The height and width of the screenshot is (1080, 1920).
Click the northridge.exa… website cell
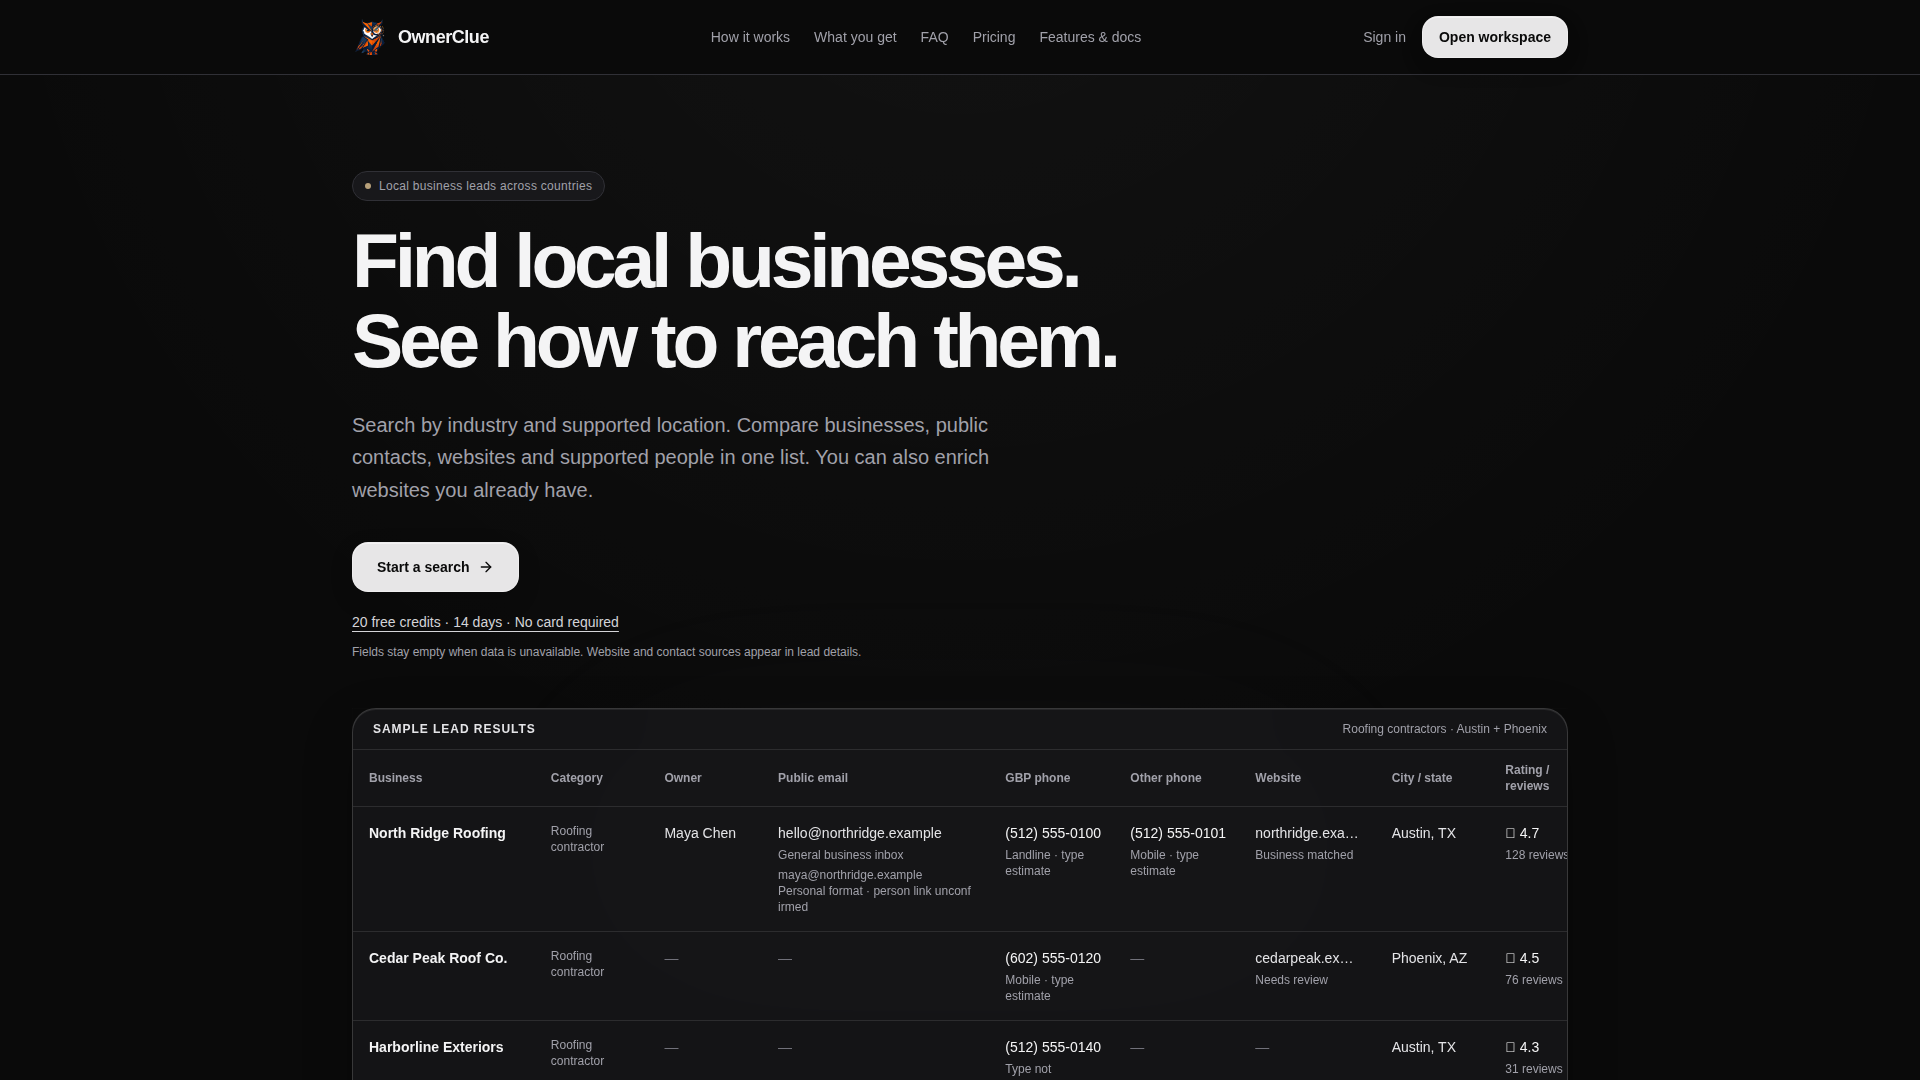1307,833
